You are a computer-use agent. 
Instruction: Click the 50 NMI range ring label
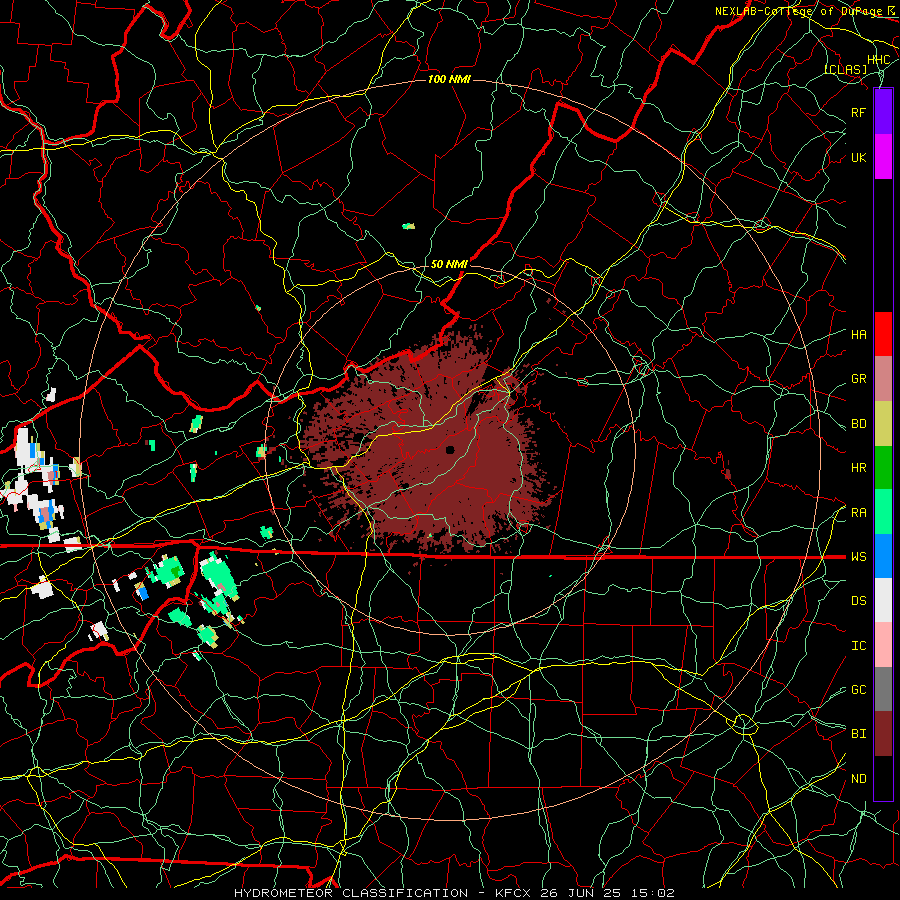tap(449, 264)
